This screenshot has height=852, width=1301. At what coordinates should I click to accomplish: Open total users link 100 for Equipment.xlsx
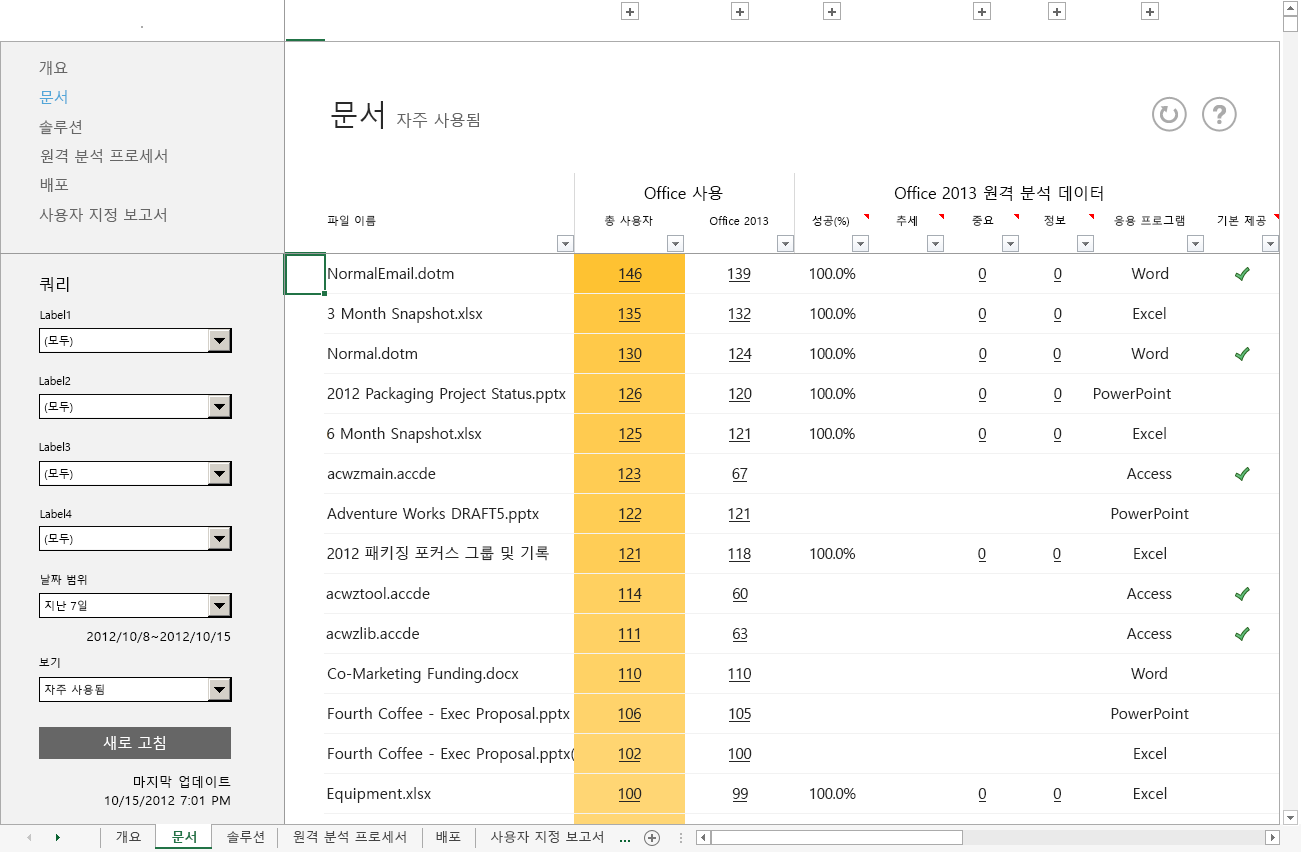(630, 794)
